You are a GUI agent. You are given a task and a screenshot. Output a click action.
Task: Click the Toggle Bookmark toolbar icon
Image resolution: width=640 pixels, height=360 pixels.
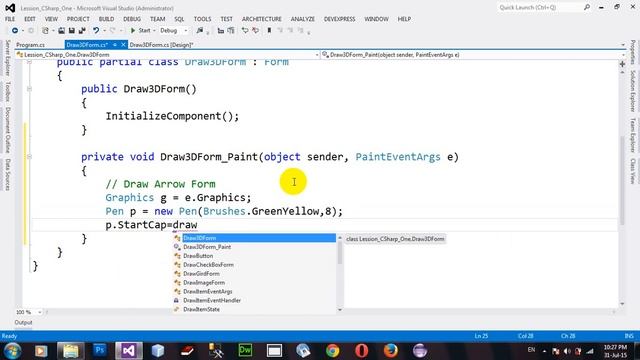point(269,31)
